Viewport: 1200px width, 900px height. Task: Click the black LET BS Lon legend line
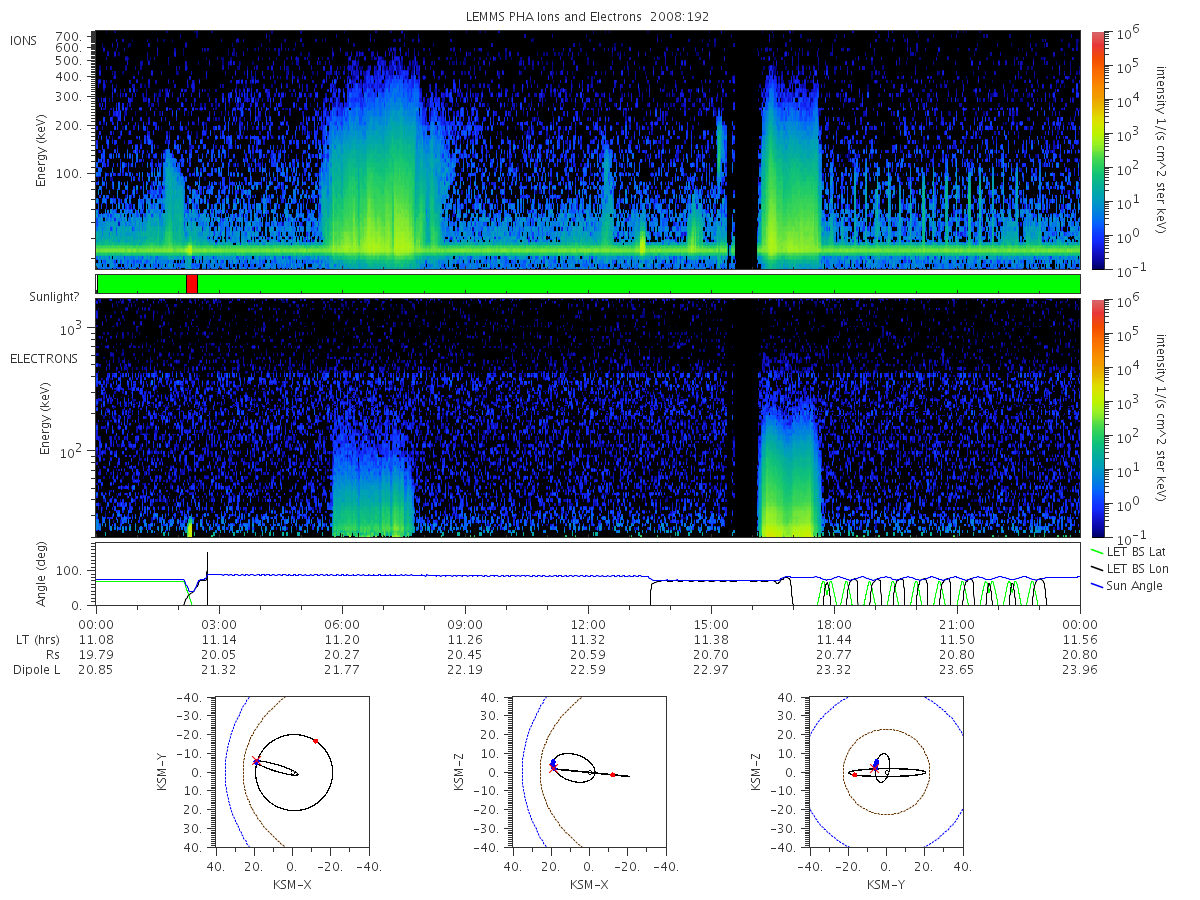coord(1098,568)
